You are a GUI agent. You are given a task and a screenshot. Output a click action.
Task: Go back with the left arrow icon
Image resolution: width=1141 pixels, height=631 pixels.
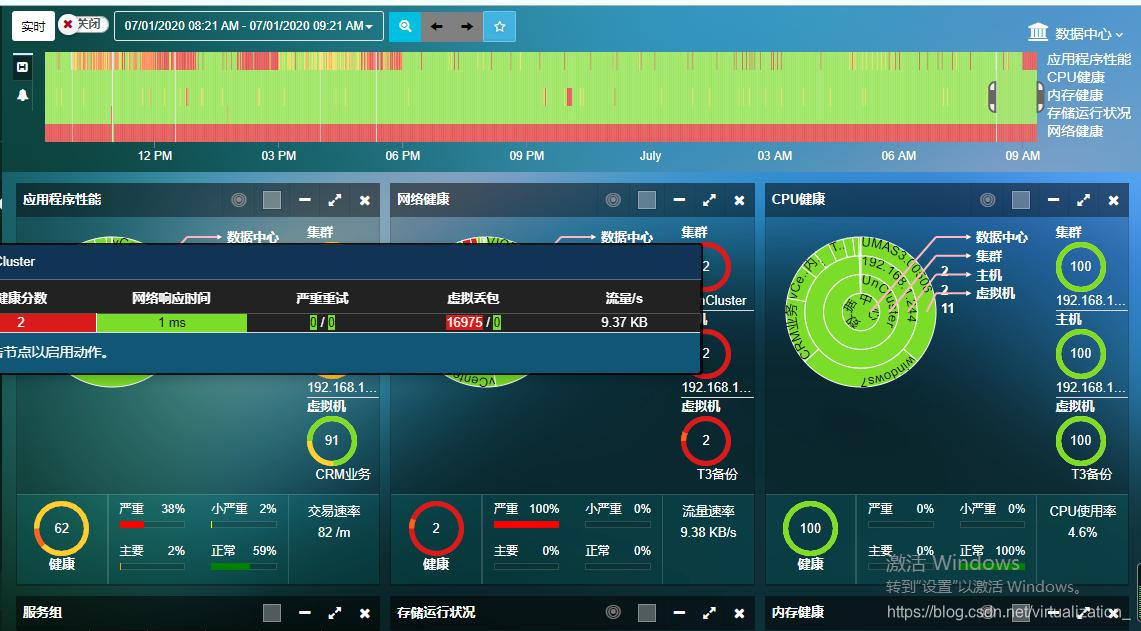click(437, 26)
